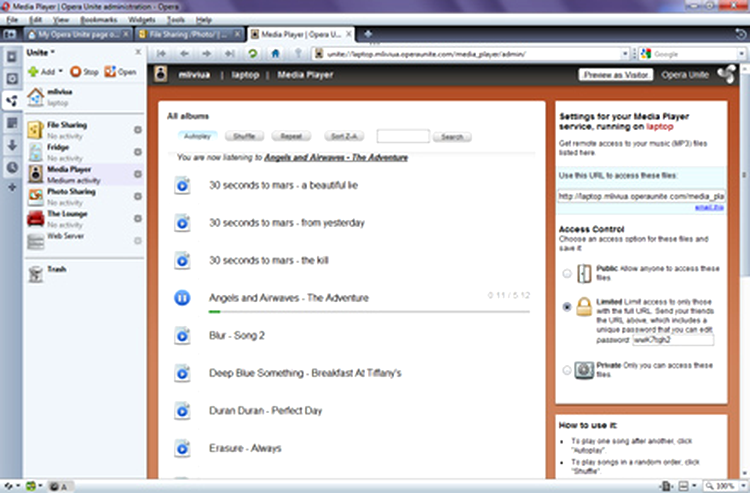Click the Search button

[452, 137]
